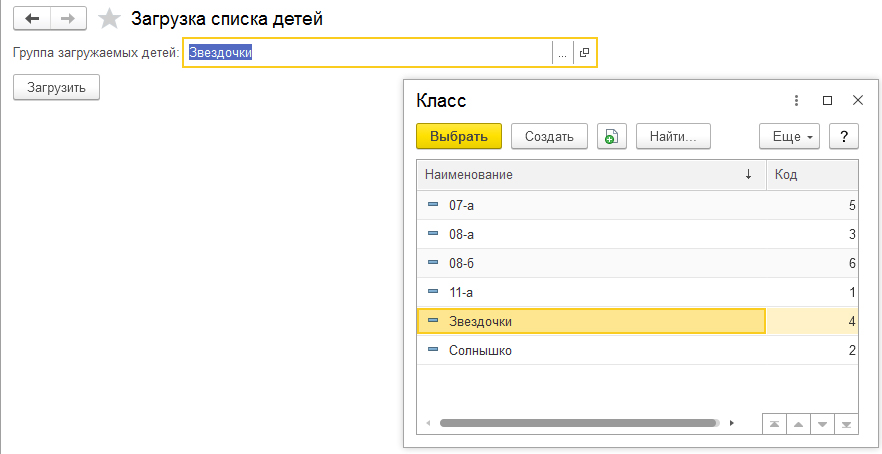Maximize the Класс window
The image size is (882, 454).
tap(827, 101)
